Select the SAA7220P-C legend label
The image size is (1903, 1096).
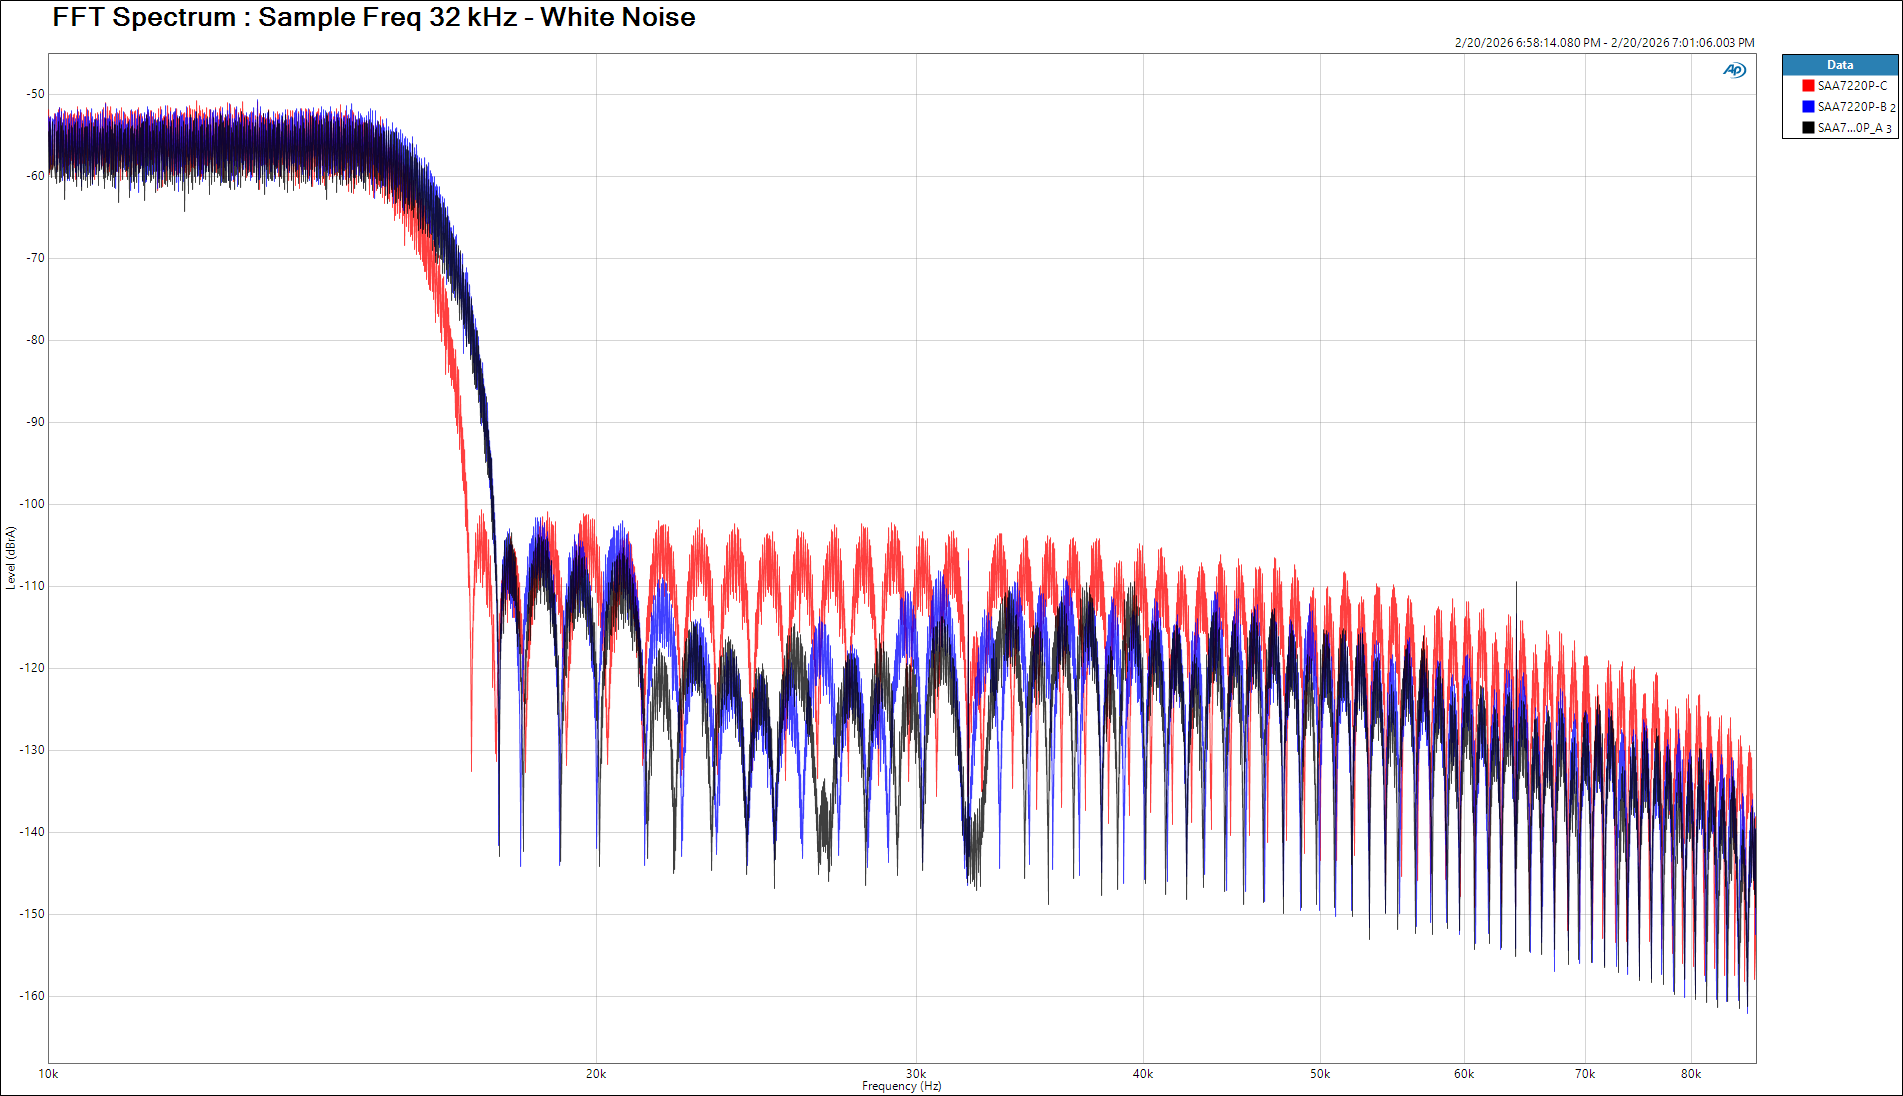coord(1851,86)
